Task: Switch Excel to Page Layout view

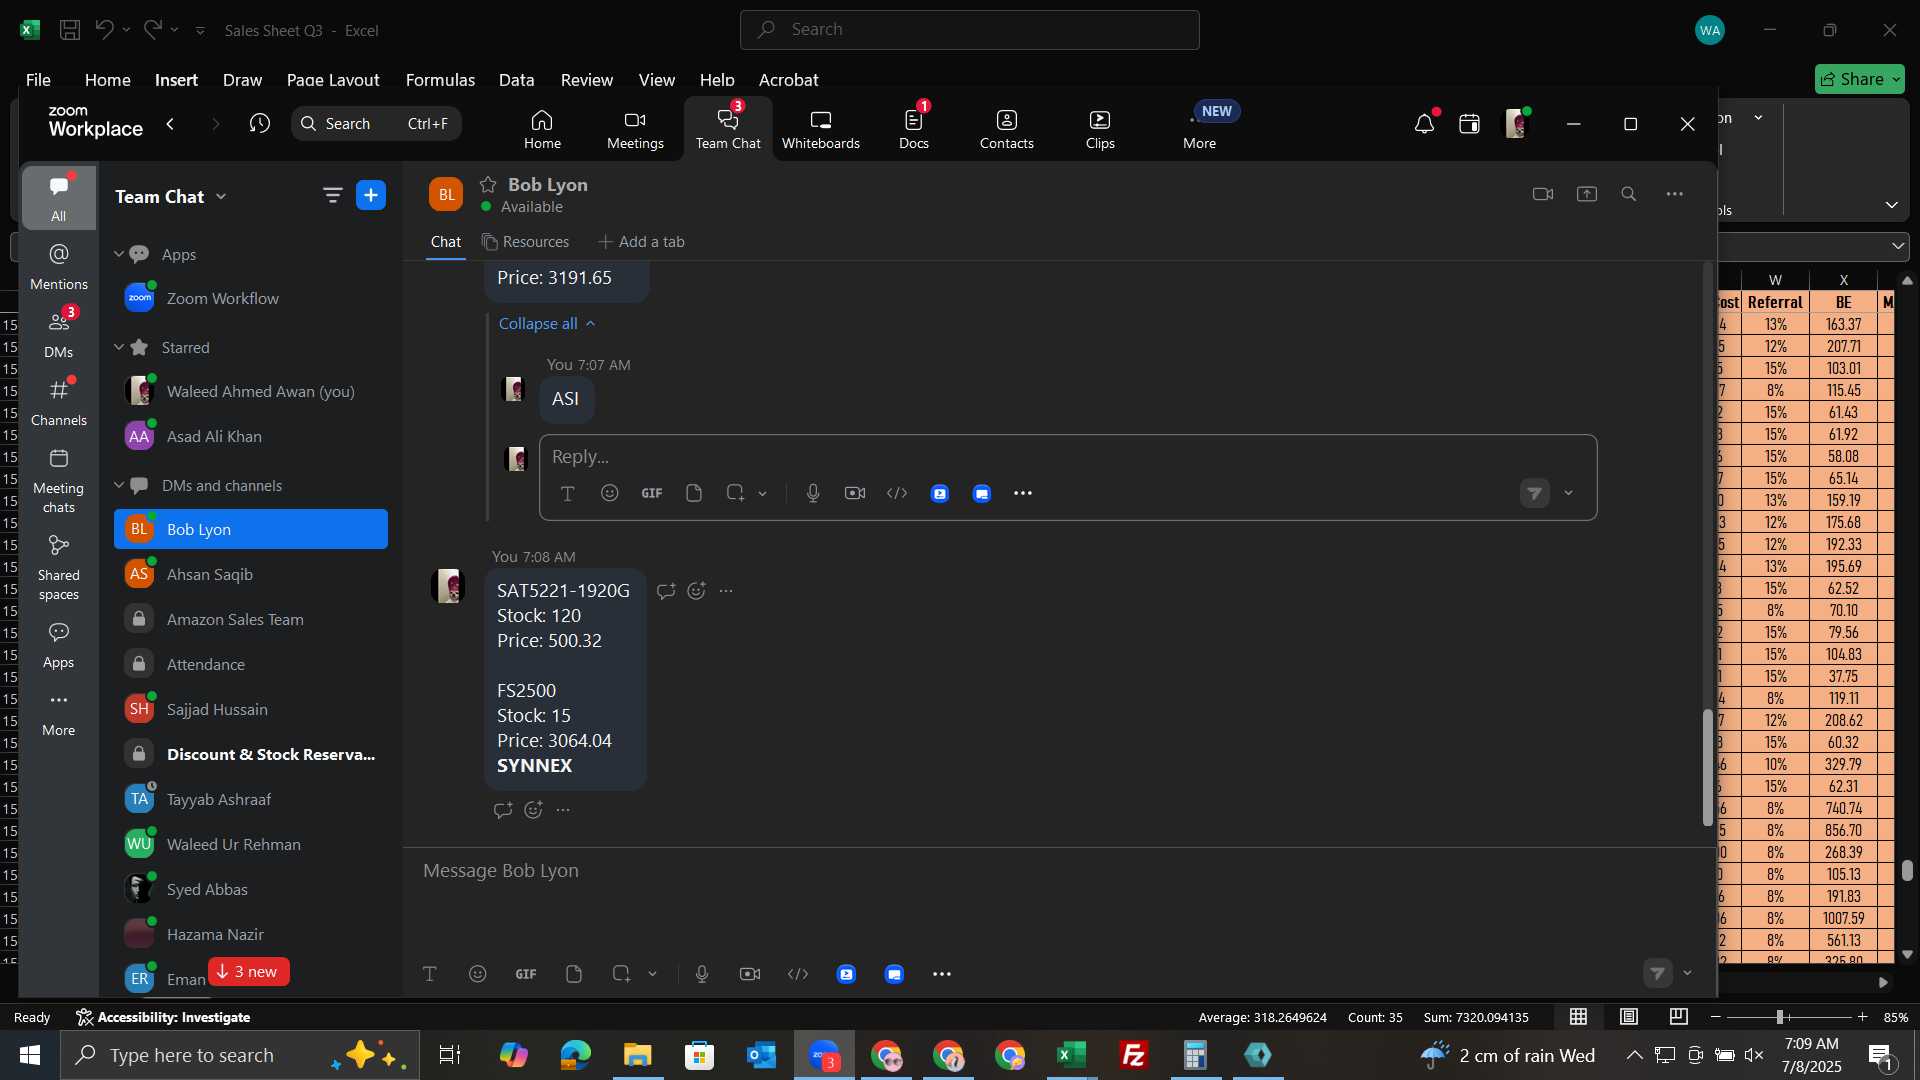Action: coord(1629,1017)
